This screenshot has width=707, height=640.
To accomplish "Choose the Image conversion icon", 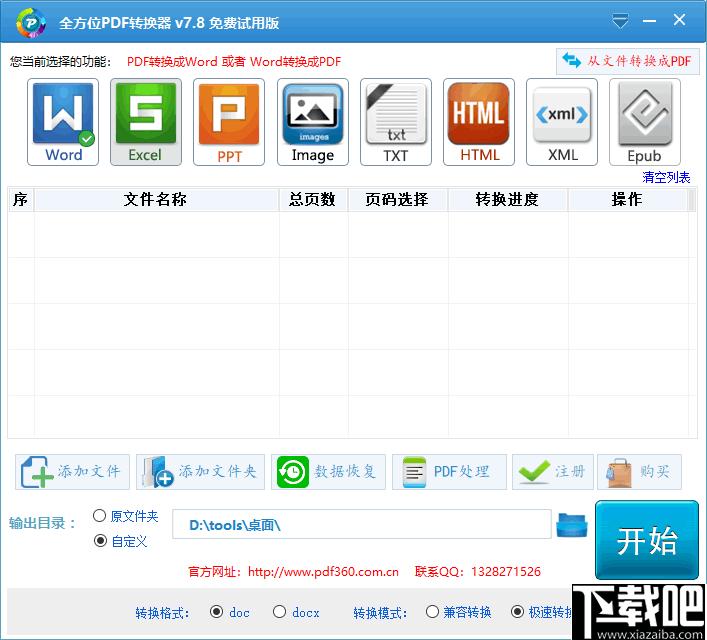I will pos(312,122).
